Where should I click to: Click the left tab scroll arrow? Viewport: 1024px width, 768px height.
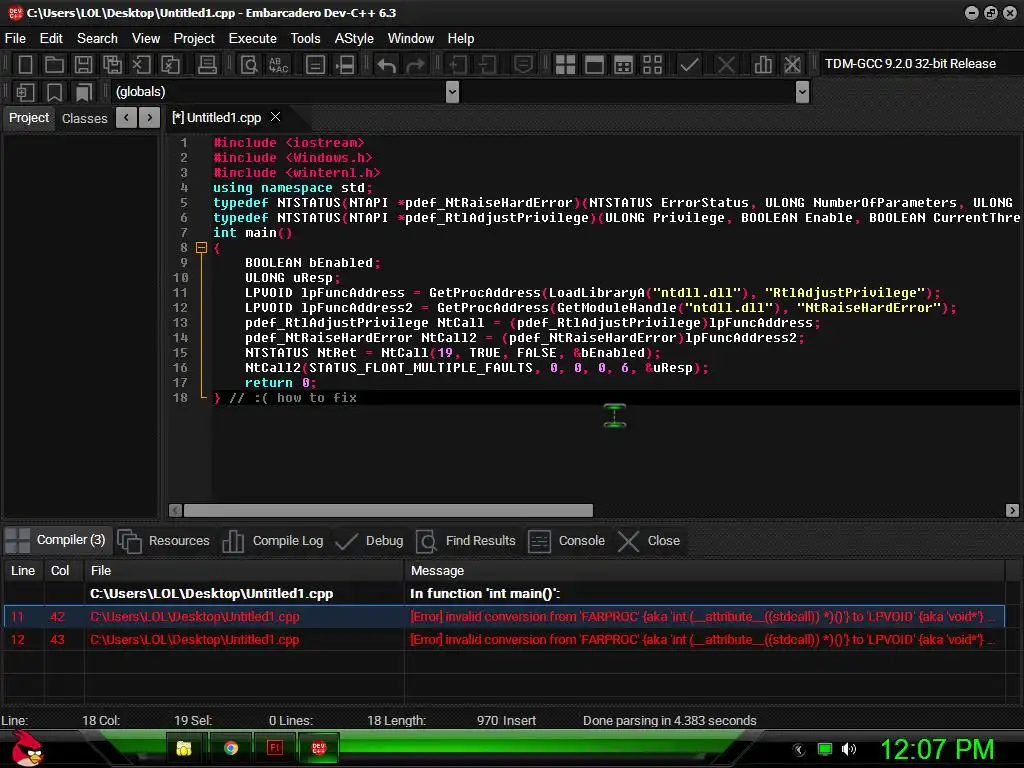coord(127,118)
